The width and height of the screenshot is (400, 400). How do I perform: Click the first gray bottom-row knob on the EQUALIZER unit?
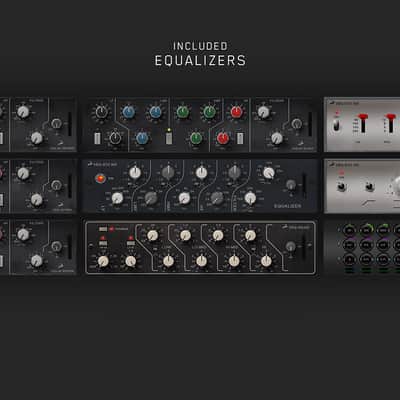click(151, 198)
